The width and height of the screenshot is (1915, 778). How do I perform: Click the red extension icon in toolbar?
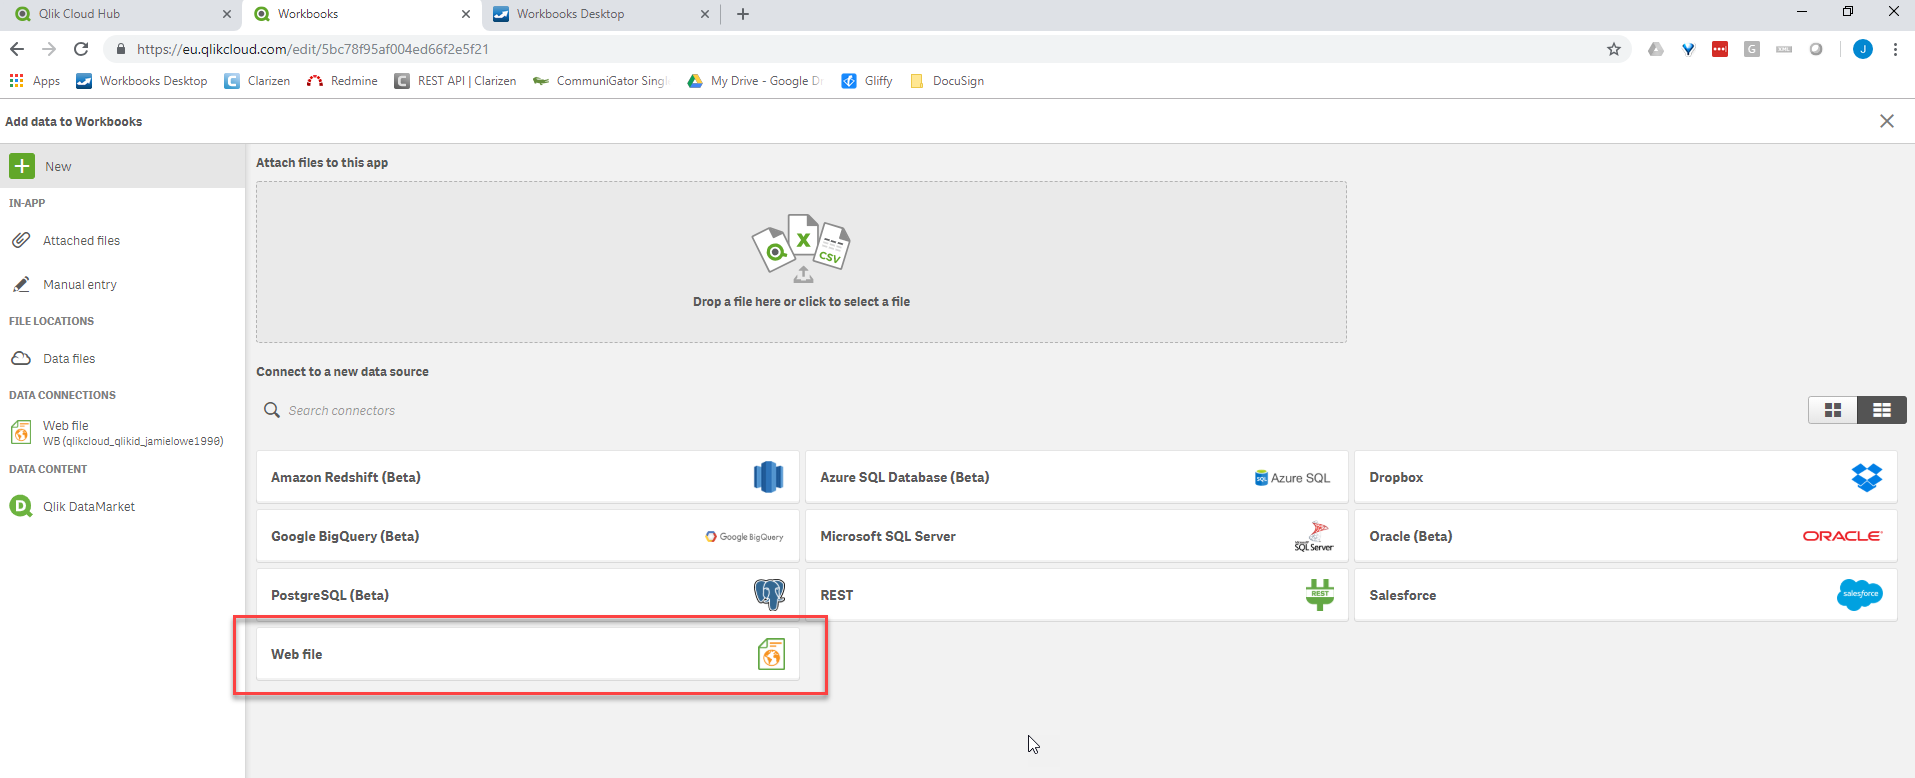point(1720,49)
